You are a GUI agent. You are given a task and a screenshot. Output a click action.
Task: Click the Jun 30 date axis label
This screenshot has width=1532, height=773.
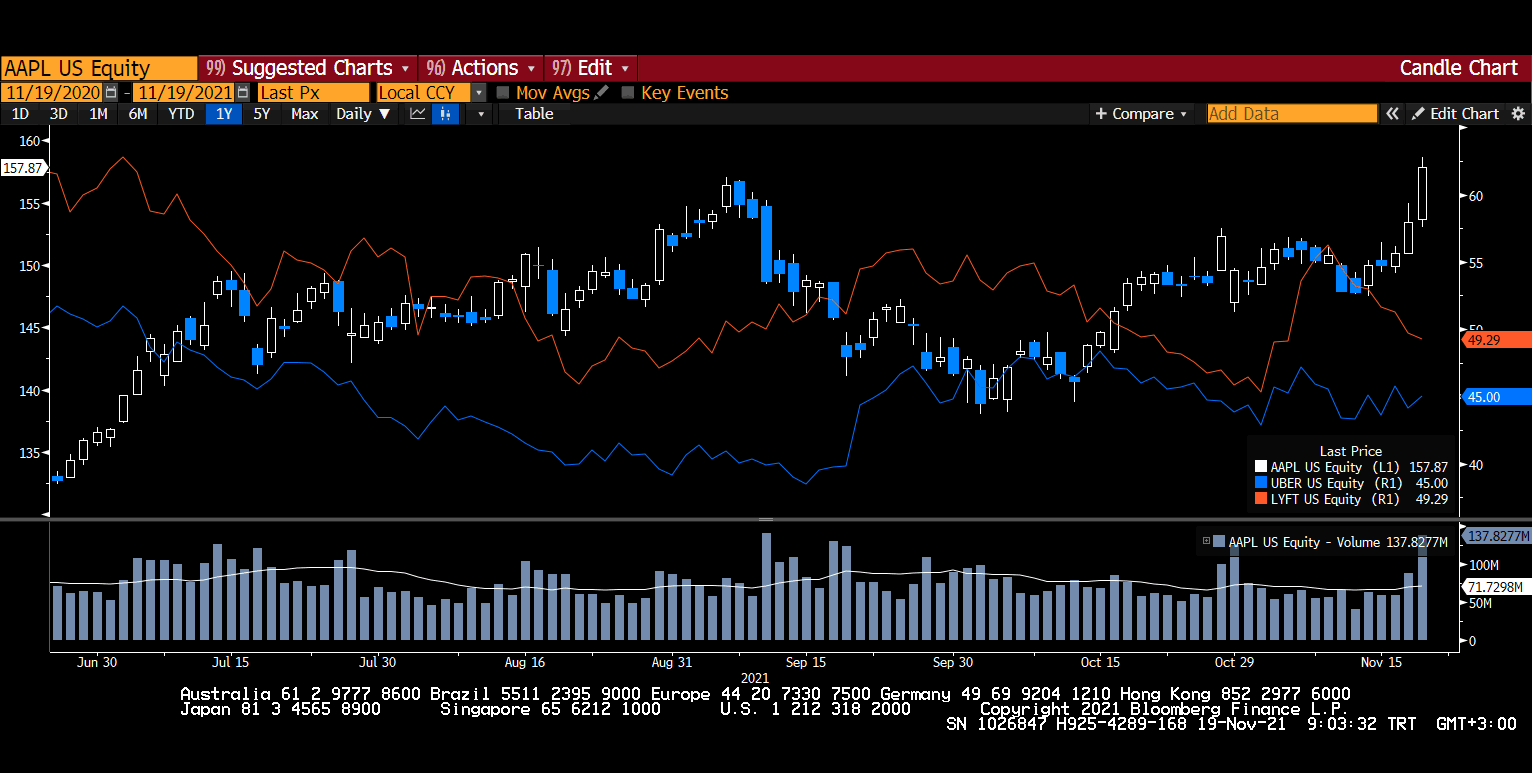click(96, 662)
